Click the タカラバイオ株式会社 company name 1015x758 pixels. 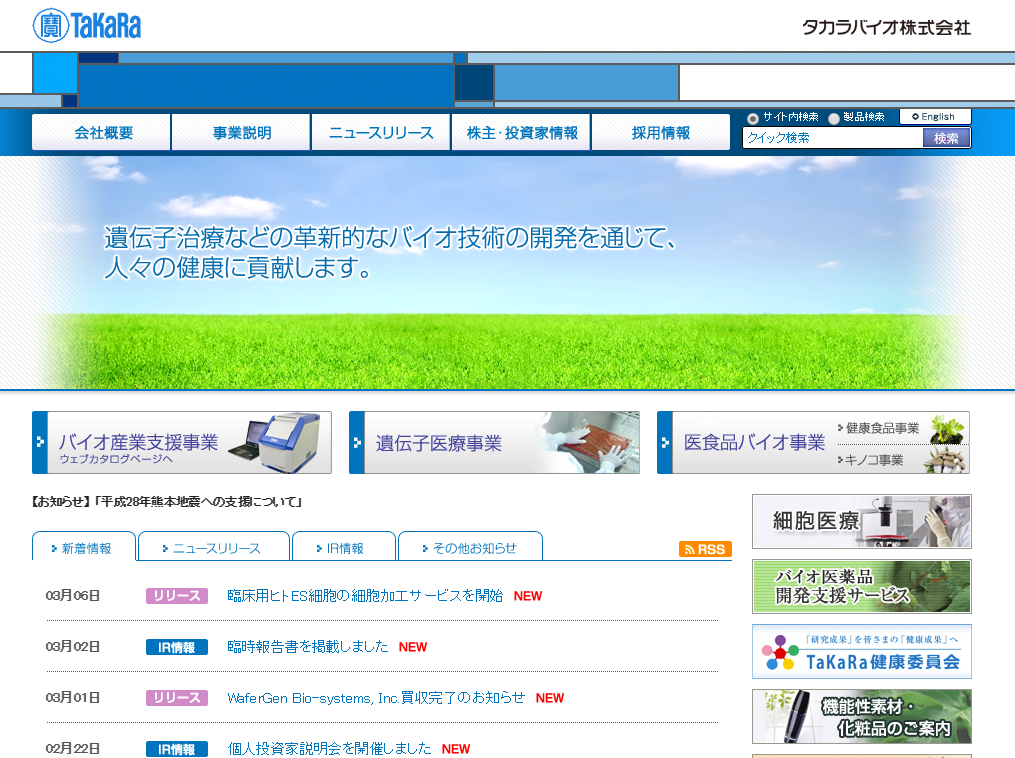pos(886,27)
